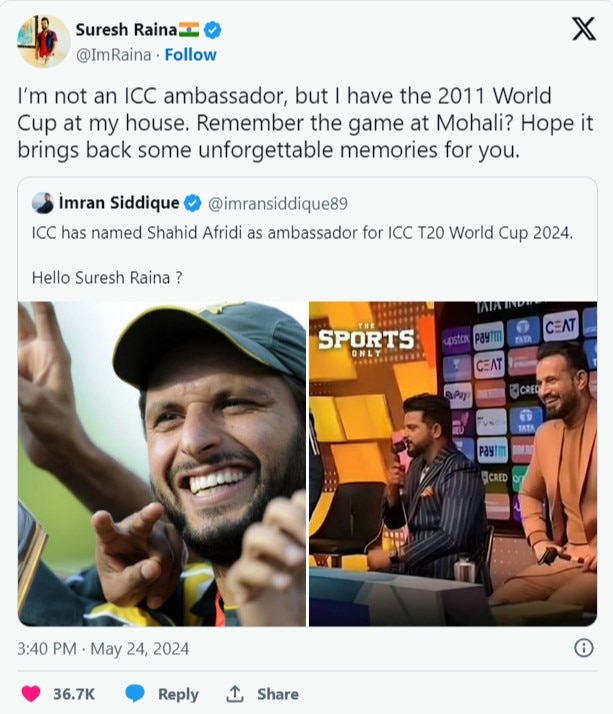Click the Reply label
Image resolution: width=613 pixels, height=714 pixels.
click(178, 694)
